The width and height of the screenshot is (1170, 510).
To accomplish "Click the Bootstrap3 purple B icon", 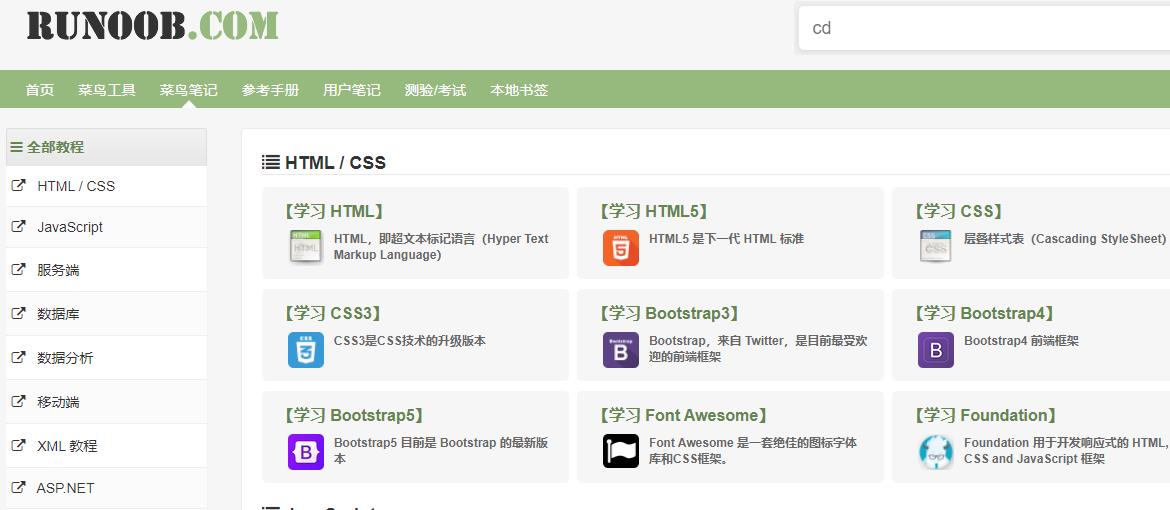I will point(621,349).
